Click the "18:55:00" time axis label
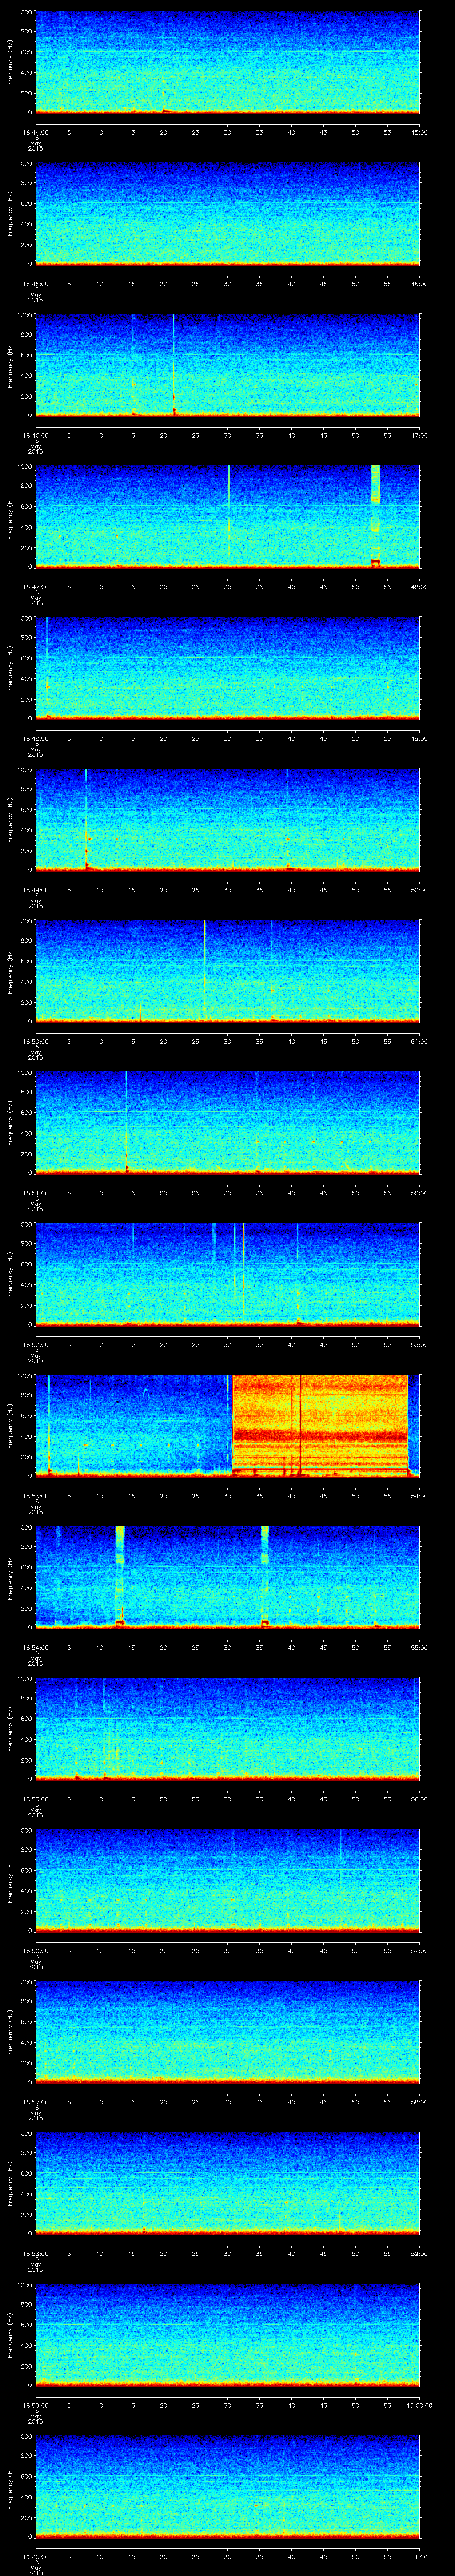This screenshot has width=455, height=2576. (x=35, y=1799)
